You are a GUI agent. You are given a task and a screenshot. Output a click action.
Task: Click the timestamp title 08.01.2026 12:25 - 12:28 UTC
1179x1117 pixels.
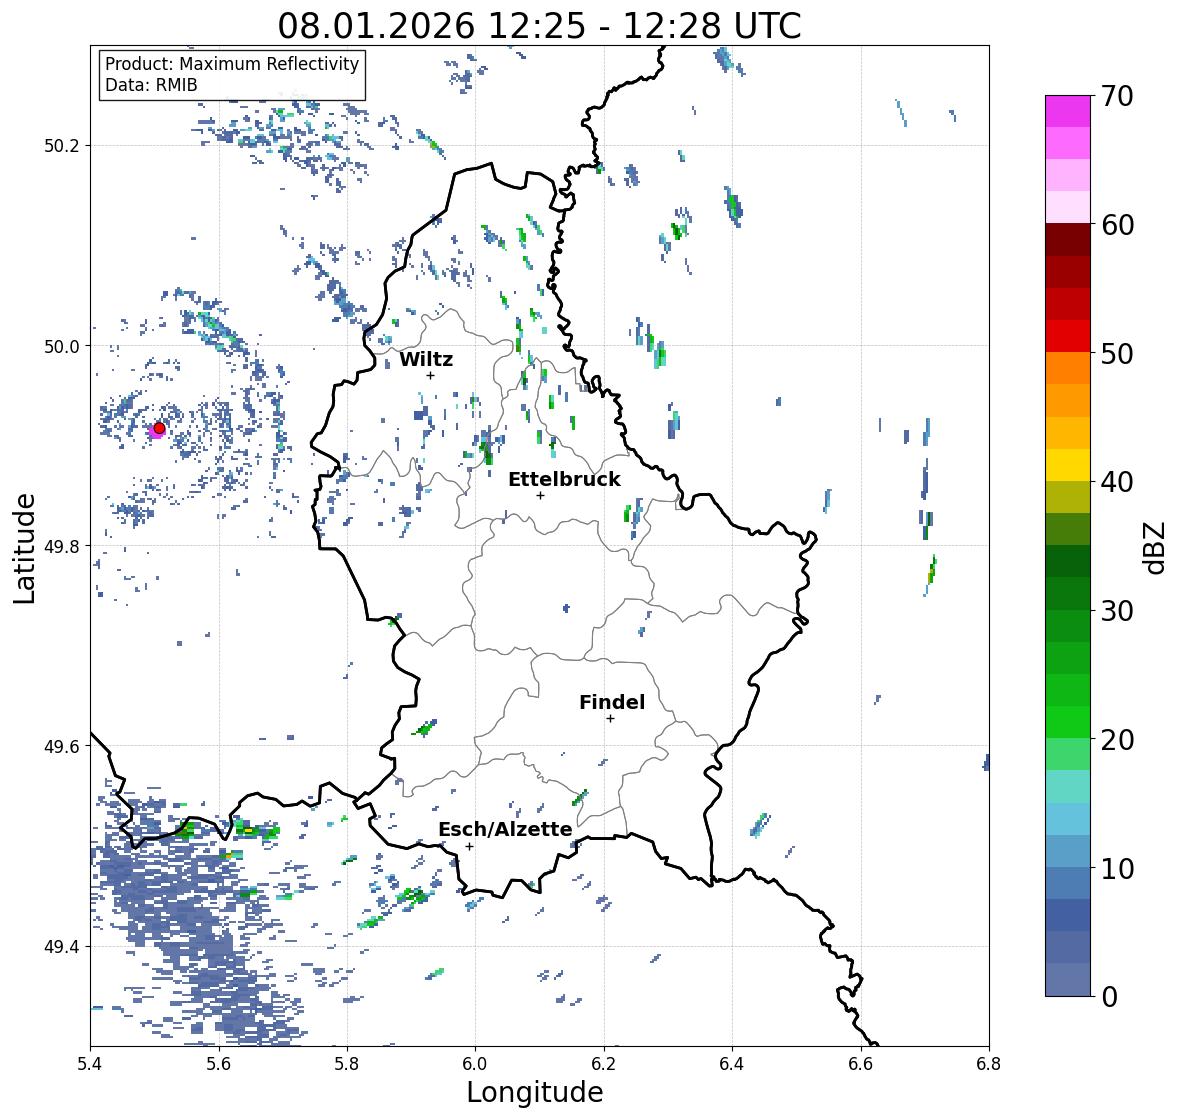click(x=539, y=26)
